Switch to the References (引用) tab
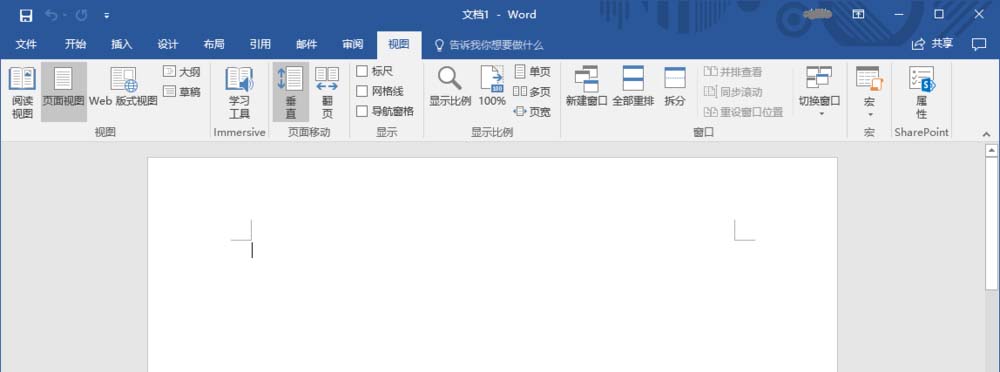The width and height of the screenshot is (1000, 372). [260, 45]
